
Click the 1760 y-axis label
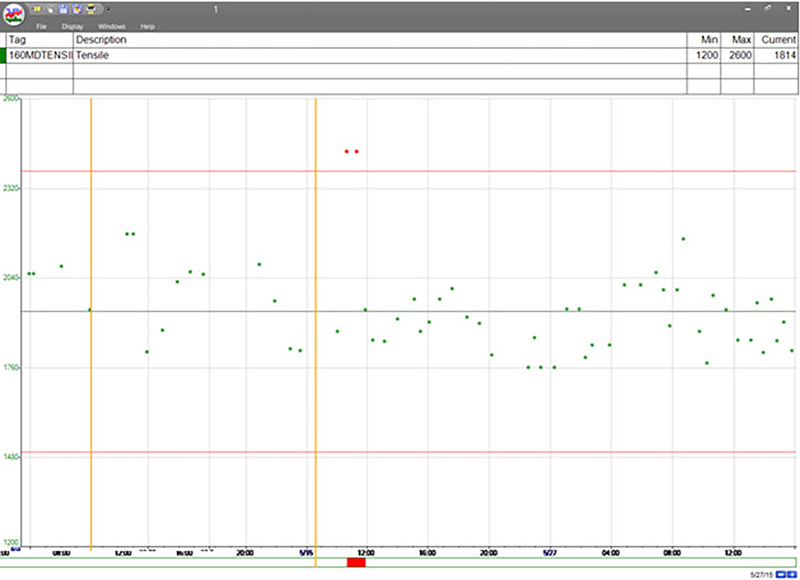coord(10,367)
